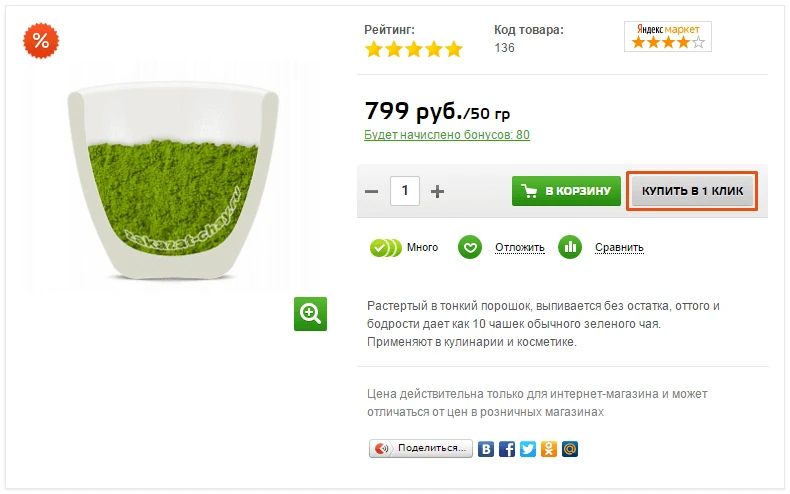Open the Поделиться share button
This screenshot has height=494, width=790.
pyautogui.click(x=421, y=448)
